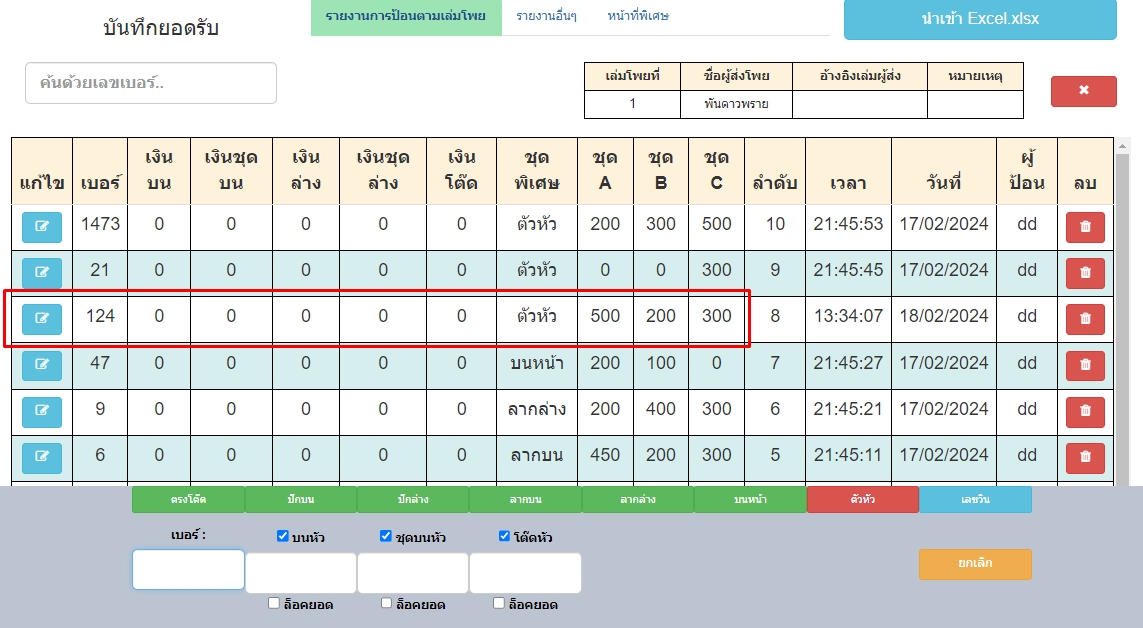Click the edit icon for number 124
Viewport: 1143px width, 628px height.
[42, 319]
